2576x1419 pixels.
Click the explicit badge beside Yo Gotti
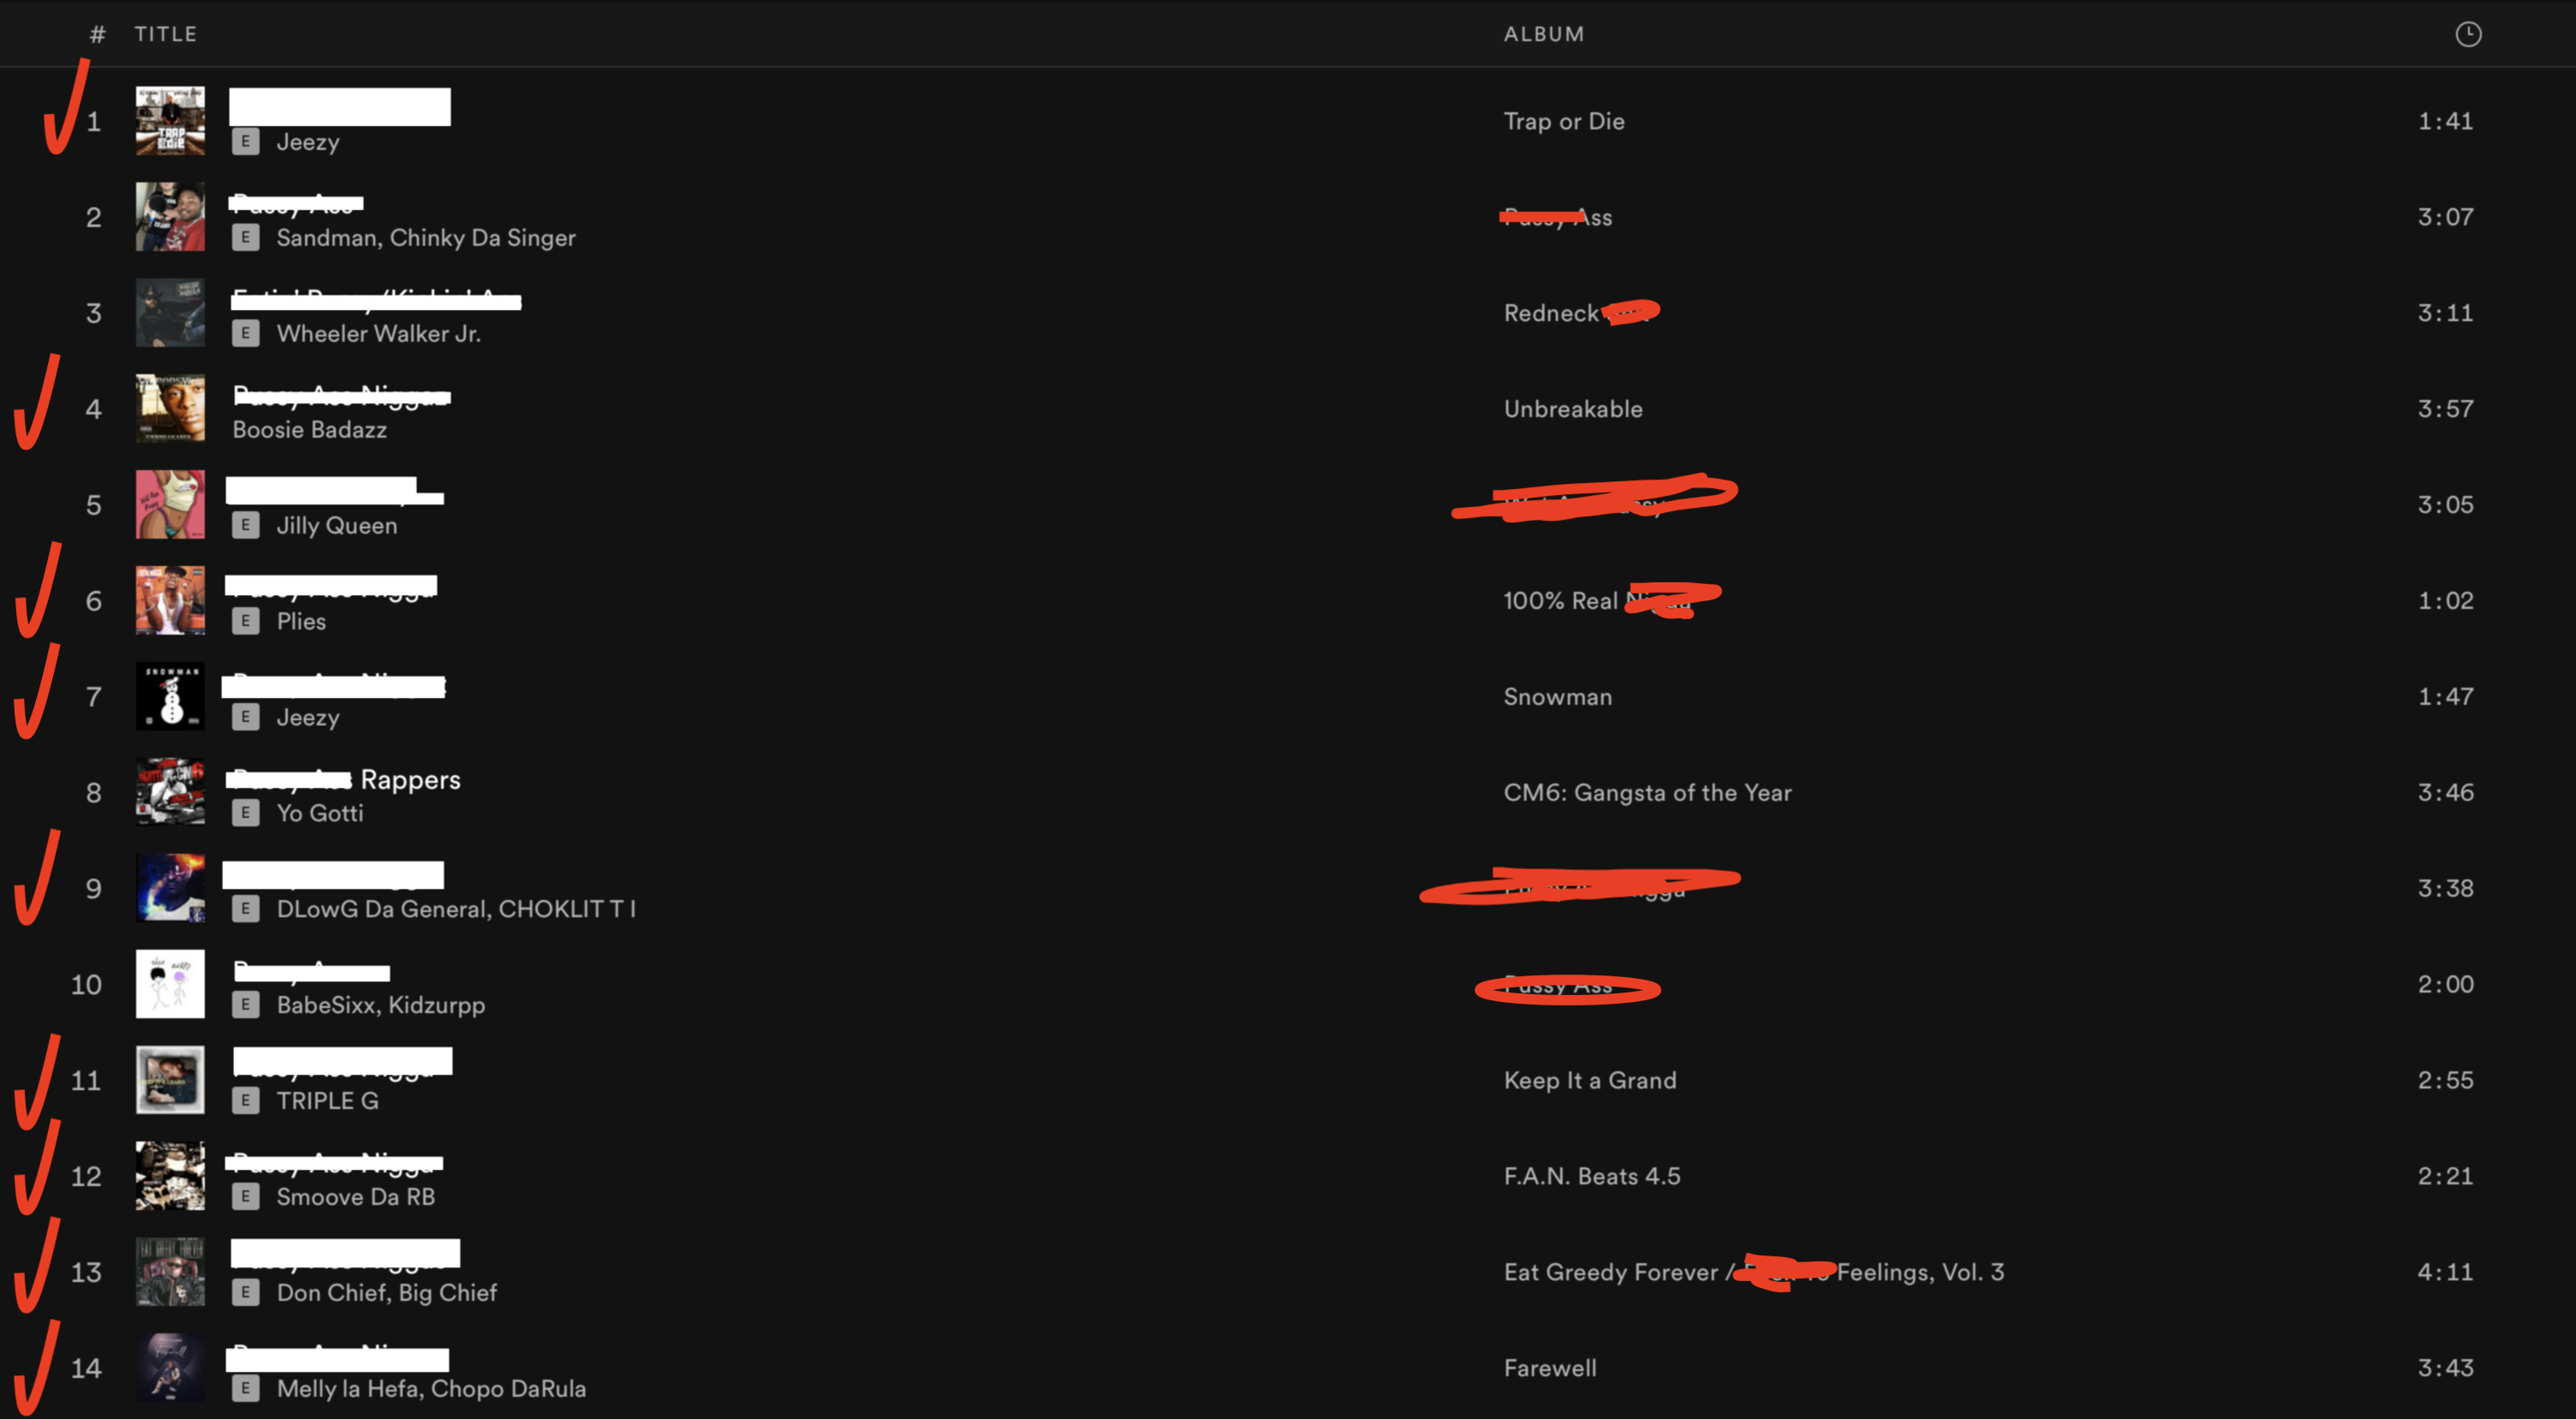click(245, 813)
